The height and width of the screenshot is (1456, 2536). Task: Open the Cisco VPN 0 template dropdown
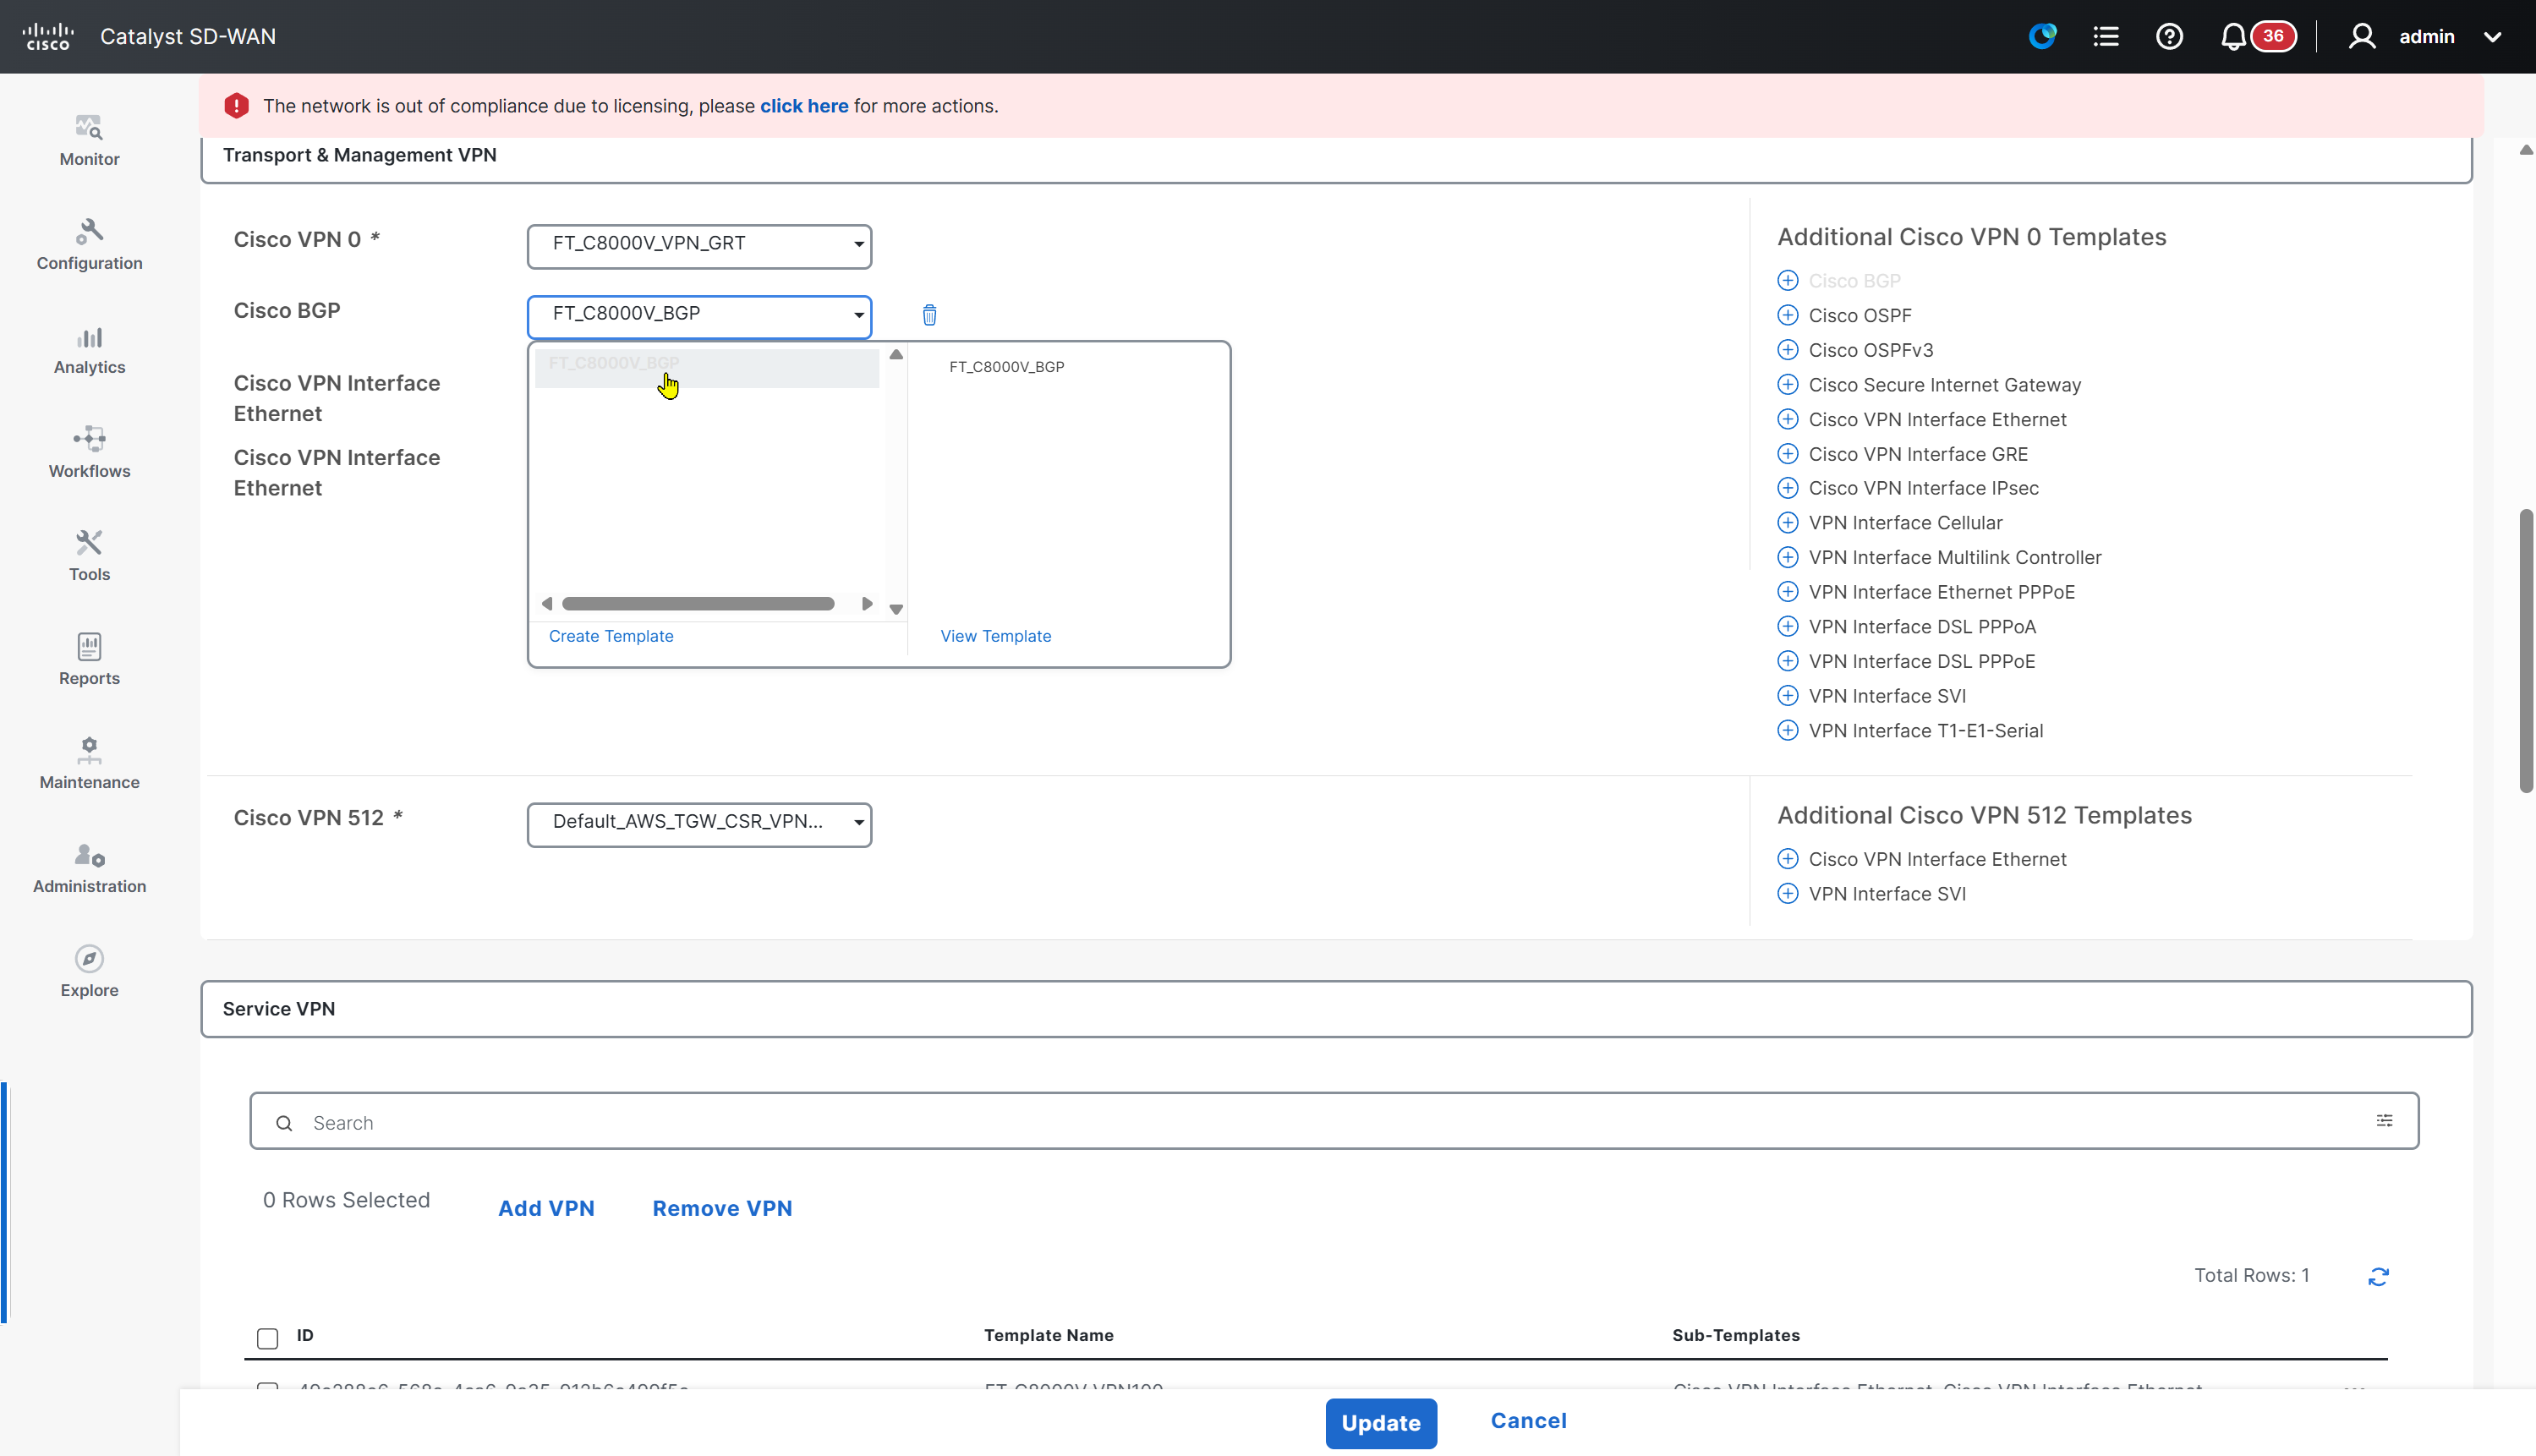[699, 246]
